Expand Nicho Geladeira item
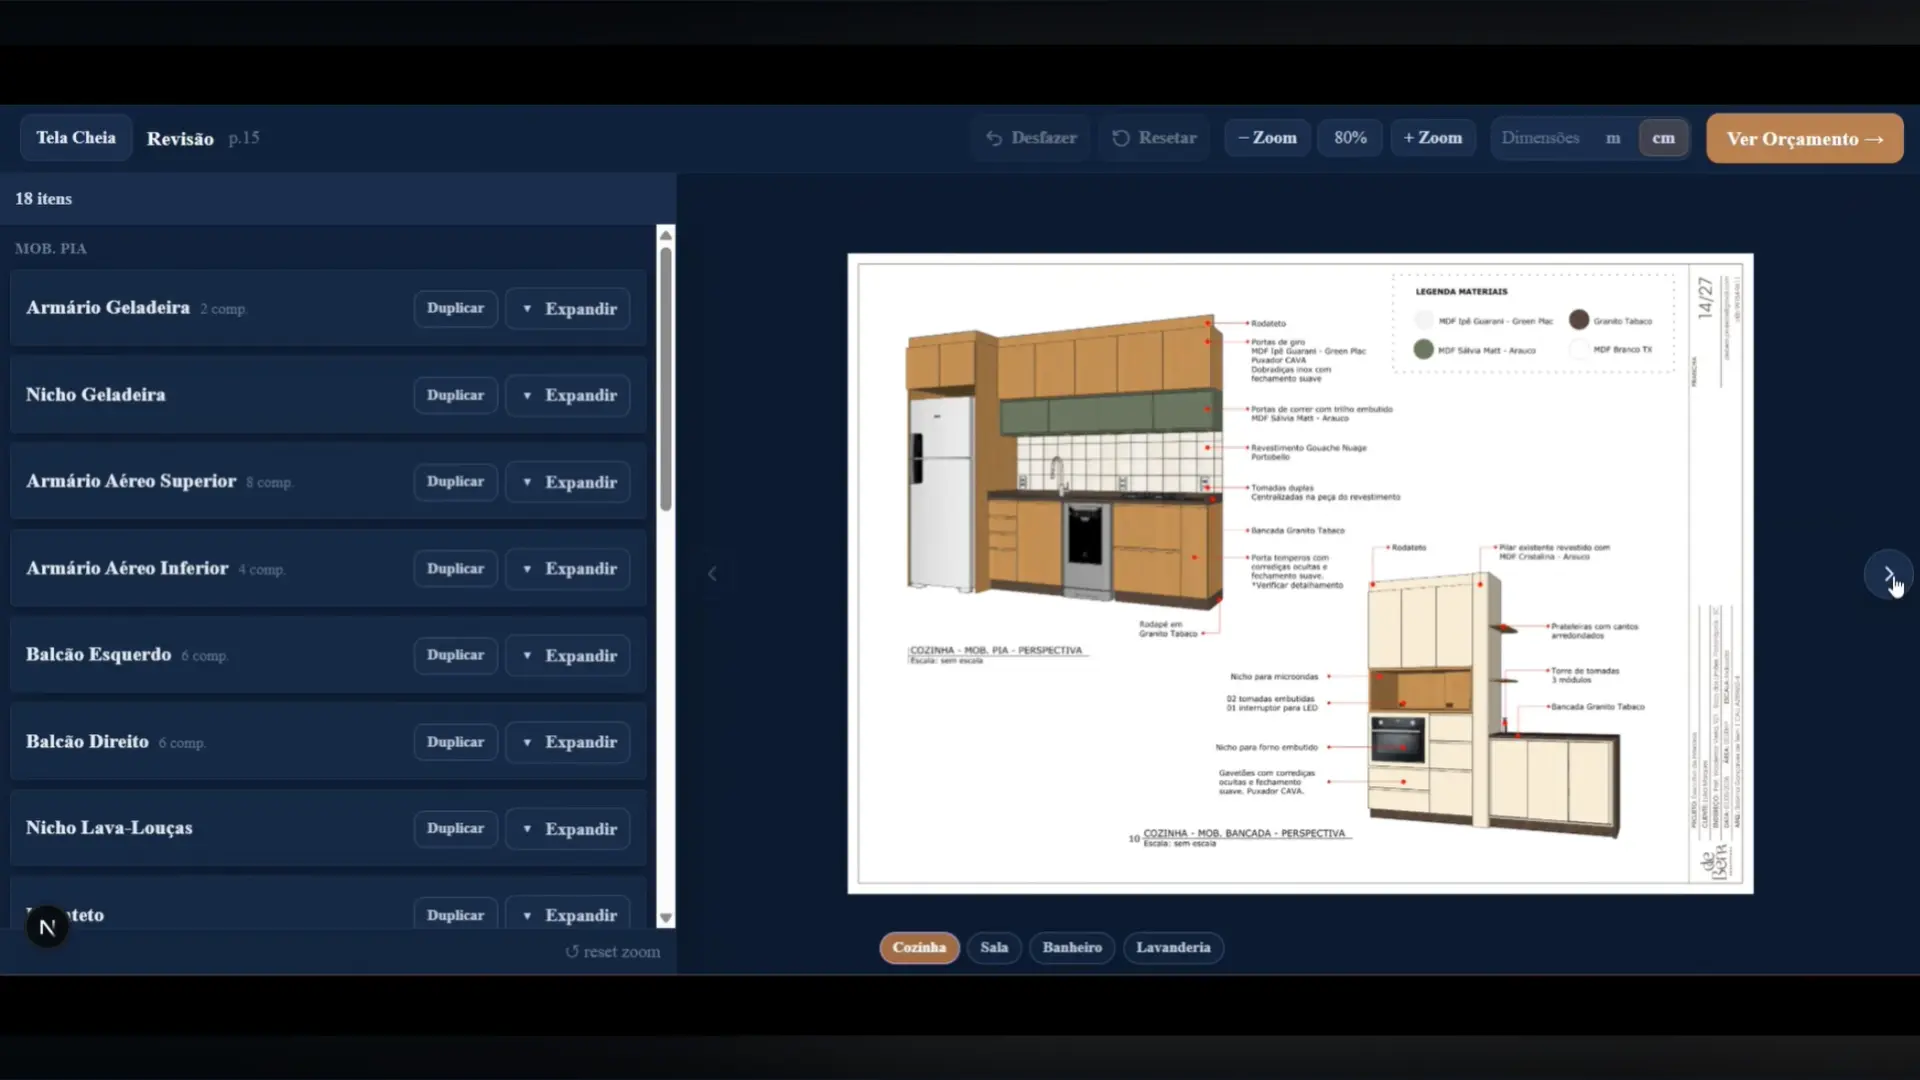 (568, 395)
